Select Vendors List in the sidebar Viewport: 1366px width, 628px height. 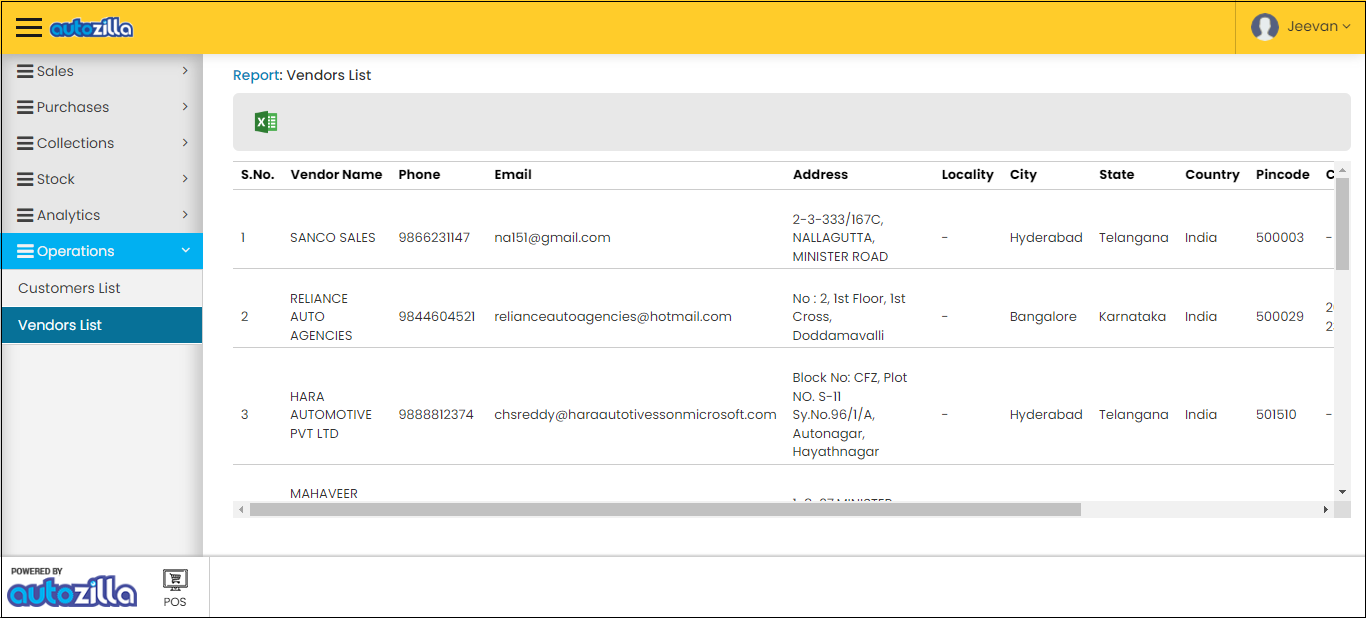[x=102, y=325]
